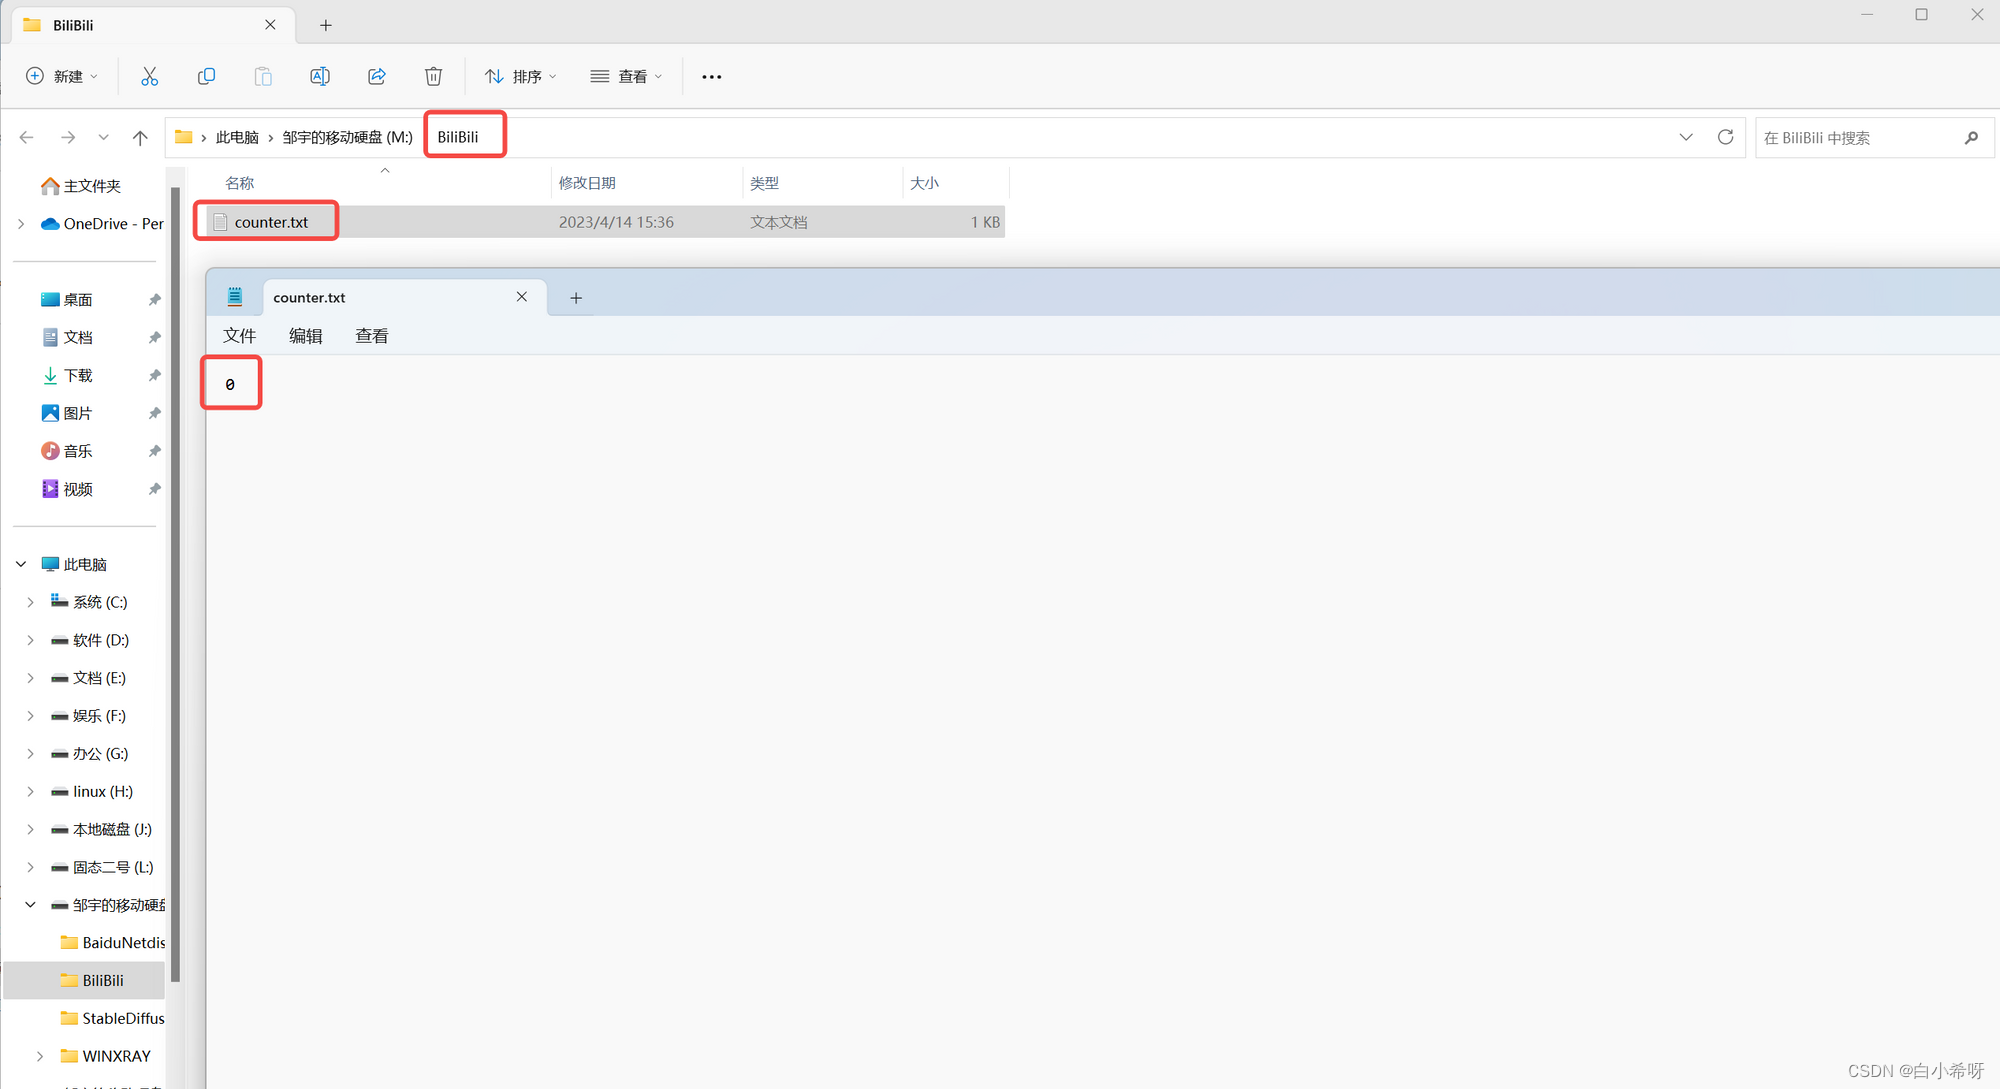Open Notepad 文件 menu
This screenshot has width=2000, height=1089.
(x=240, y=336)
